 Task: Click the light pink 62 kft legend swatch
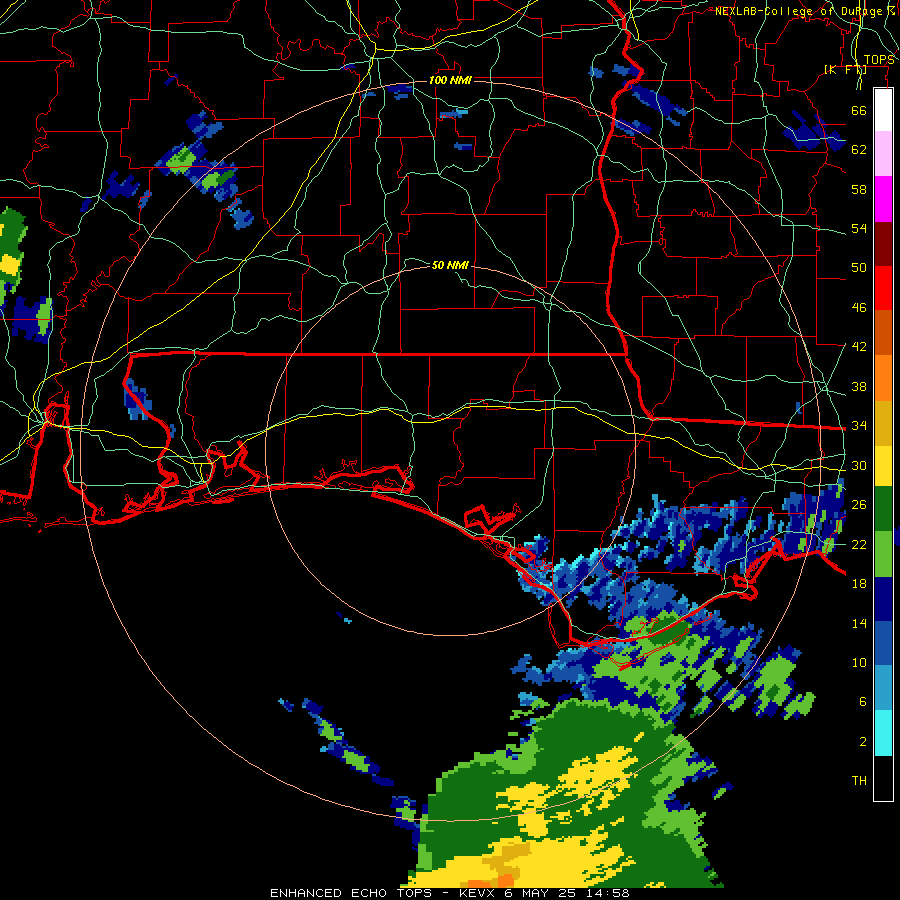[883, 154]
